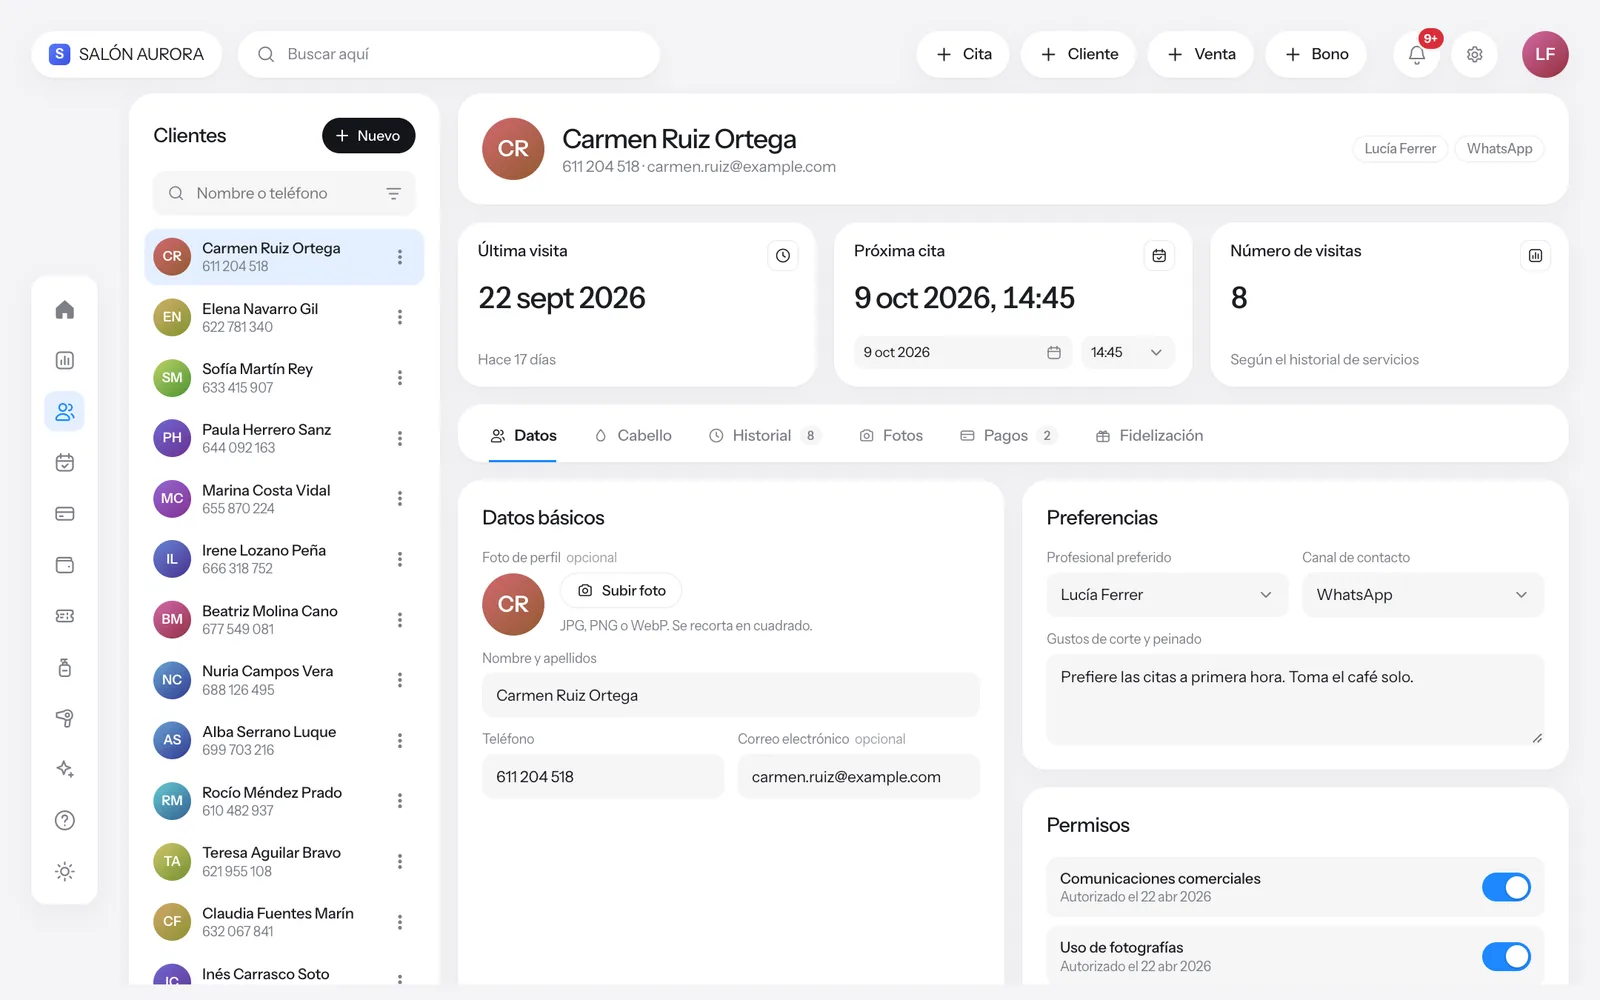Switch to the Cabello tab
This screenshot has width=1600, height=1000.
[633, 436]
